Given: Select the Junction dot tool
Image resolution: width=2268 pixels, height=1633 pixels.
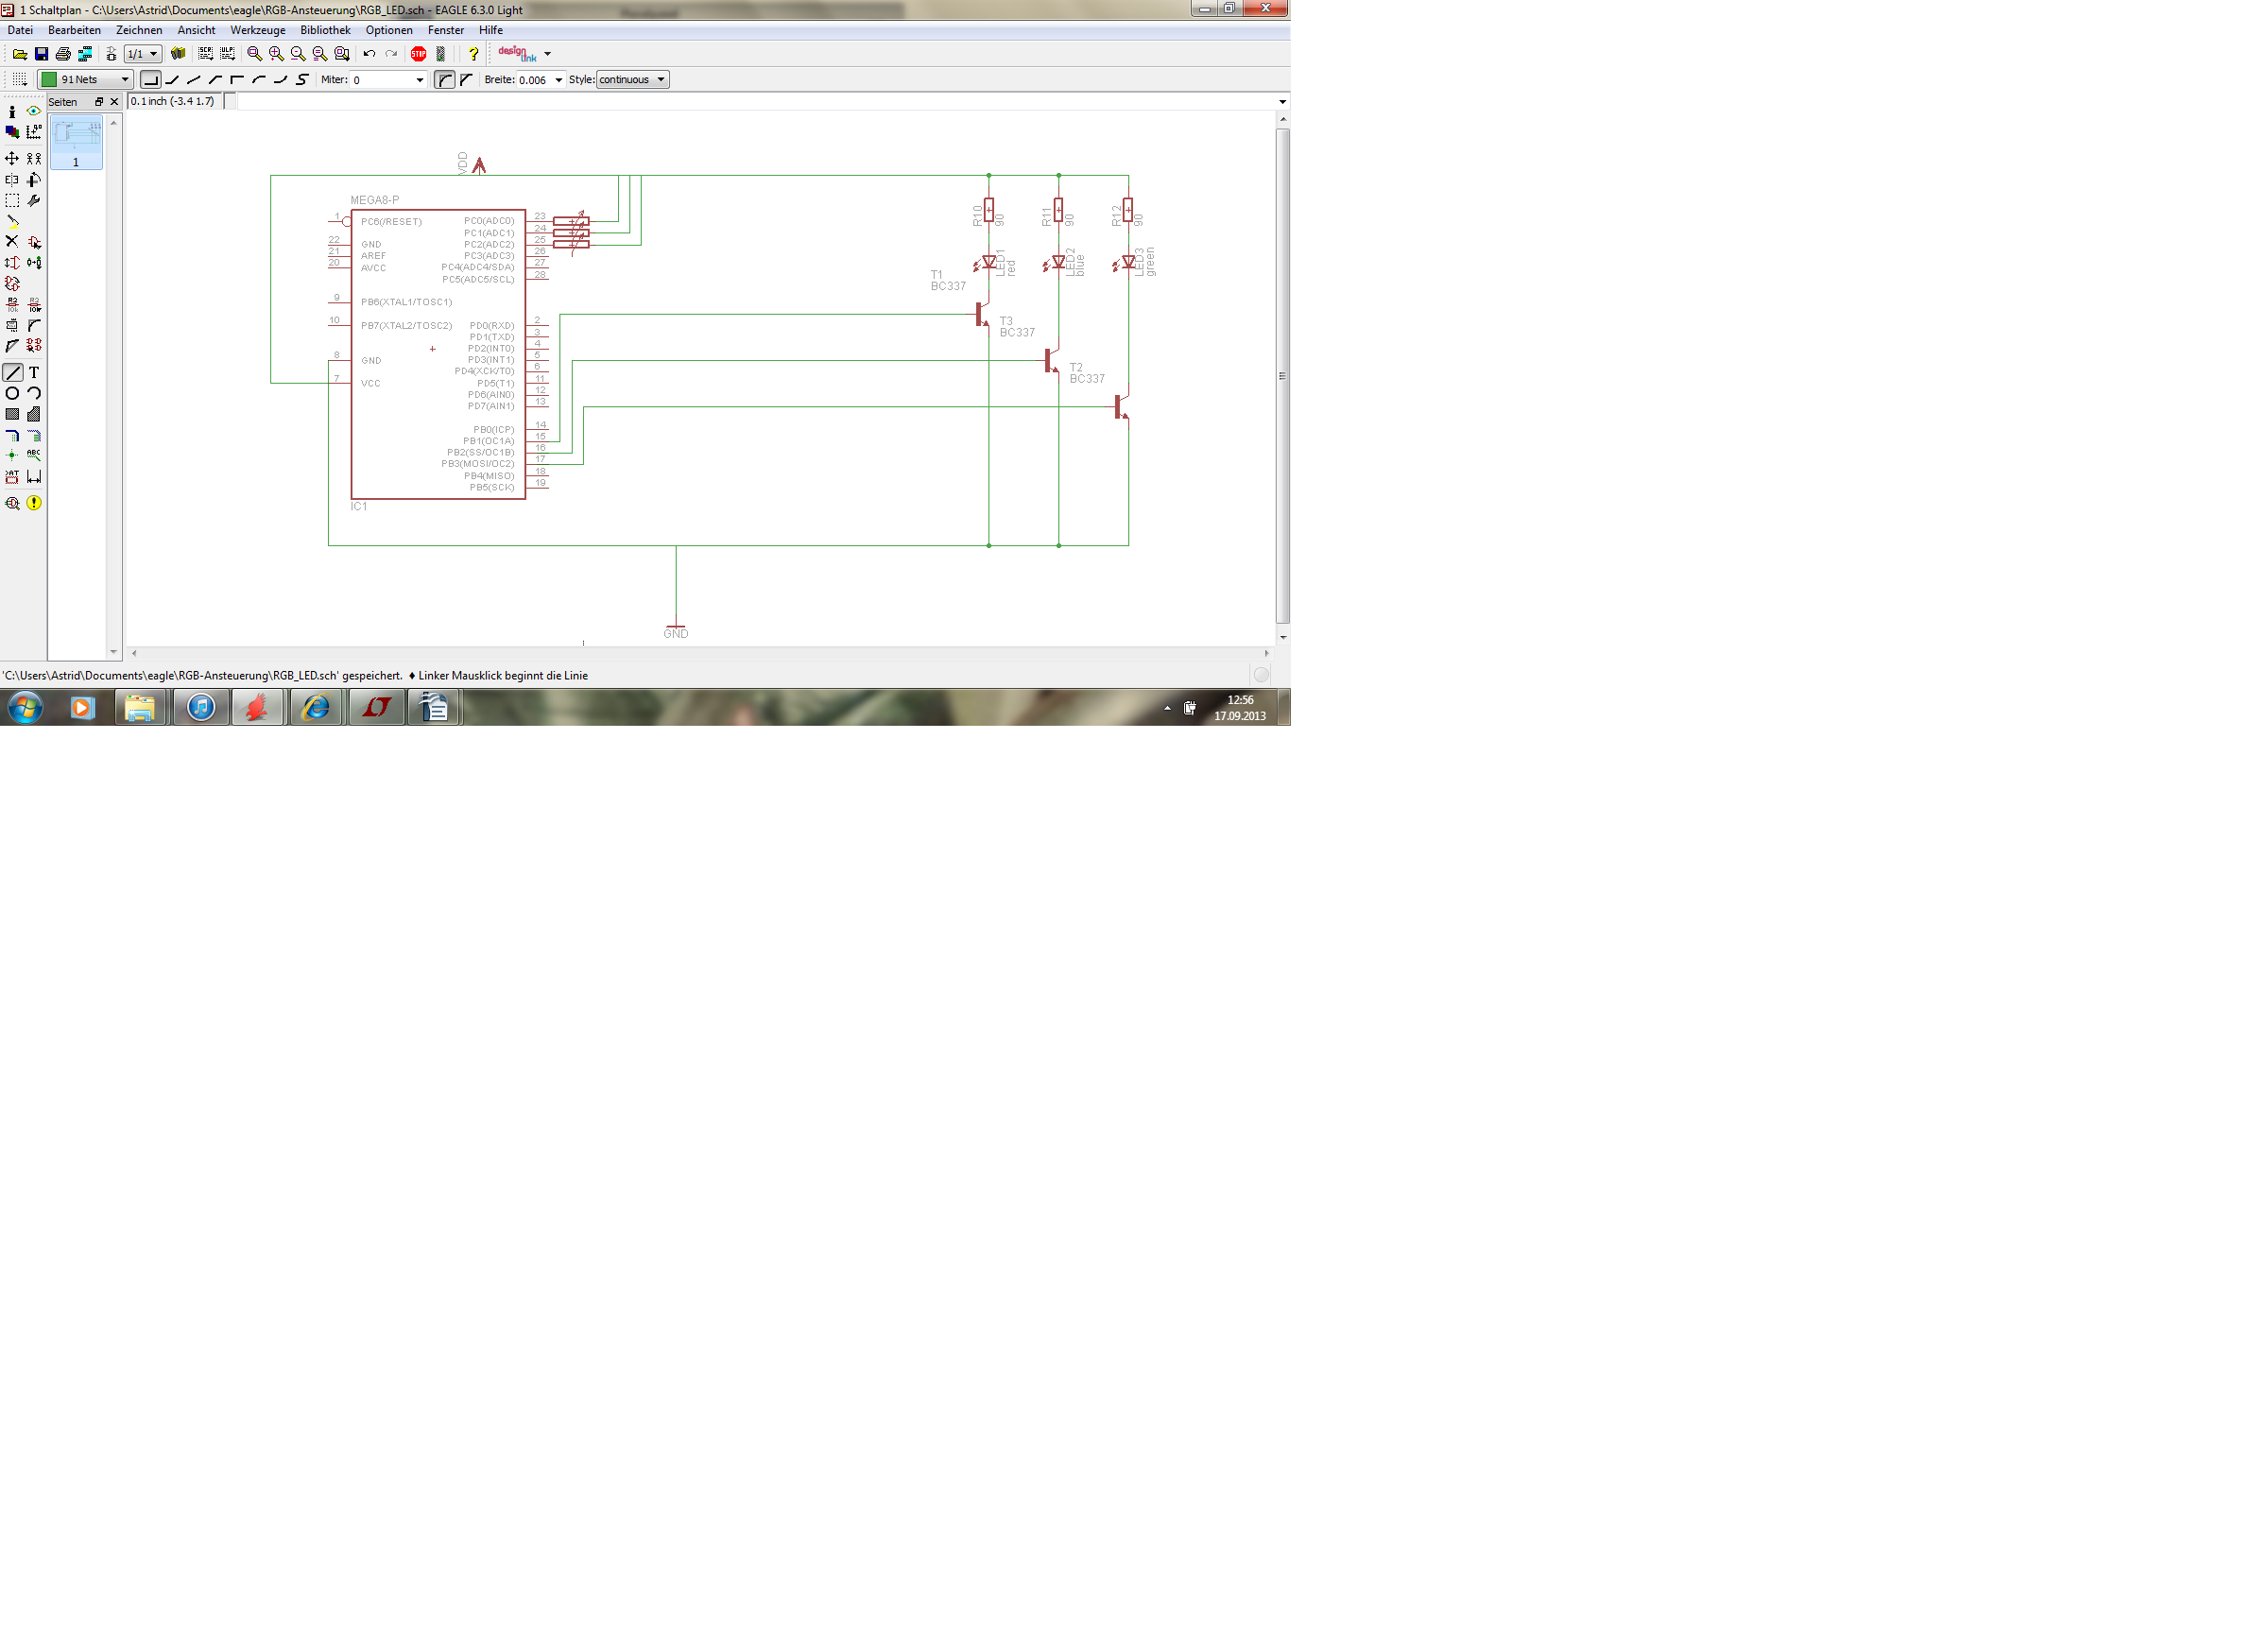Looking at the screenshot, I should coord(12,456).
